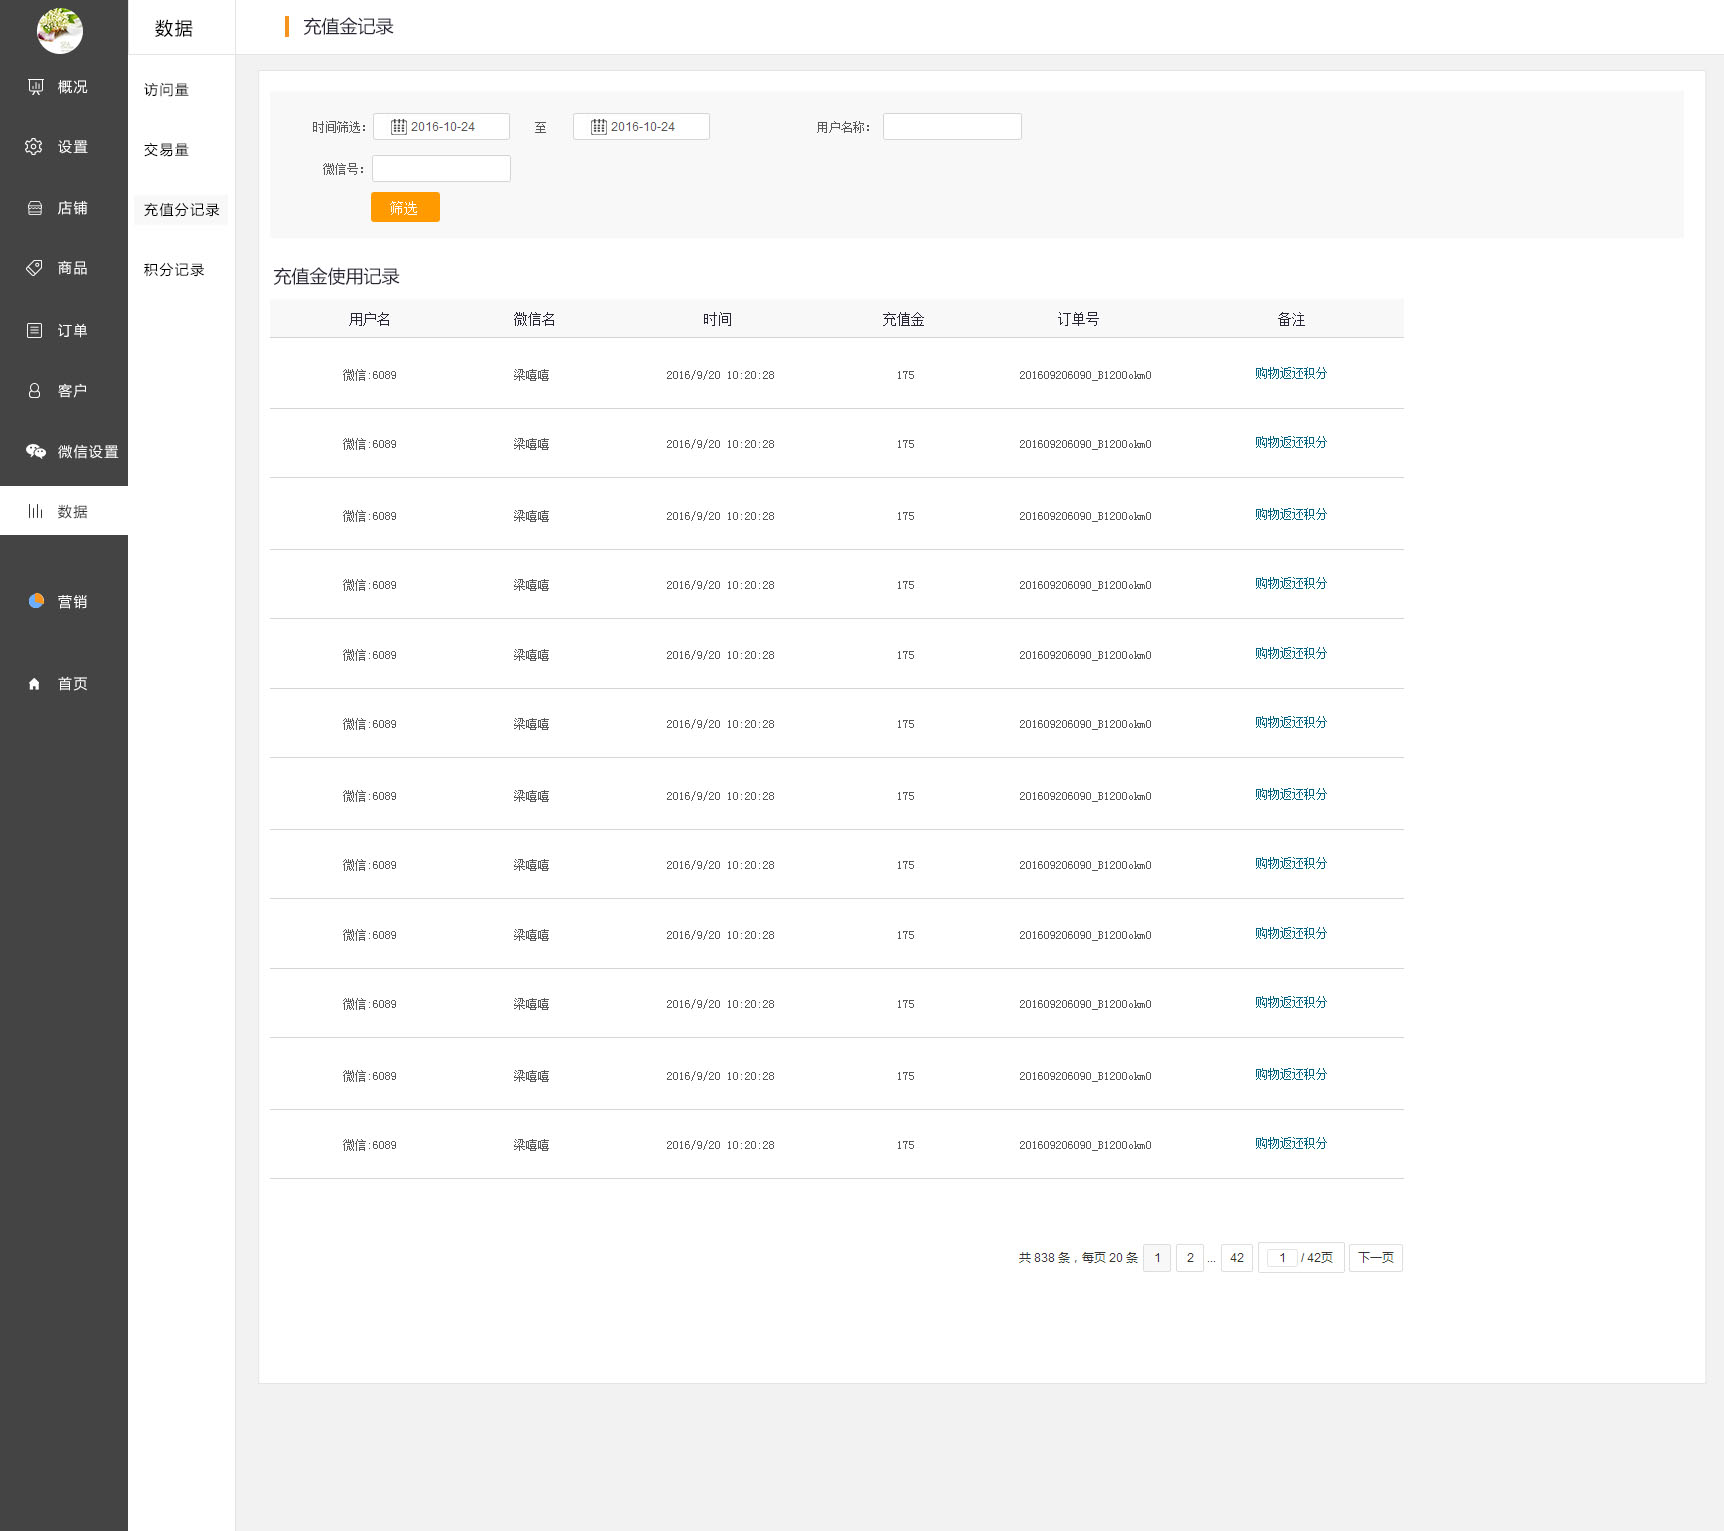Open the 交易量 submenu item

click(166, 150)
